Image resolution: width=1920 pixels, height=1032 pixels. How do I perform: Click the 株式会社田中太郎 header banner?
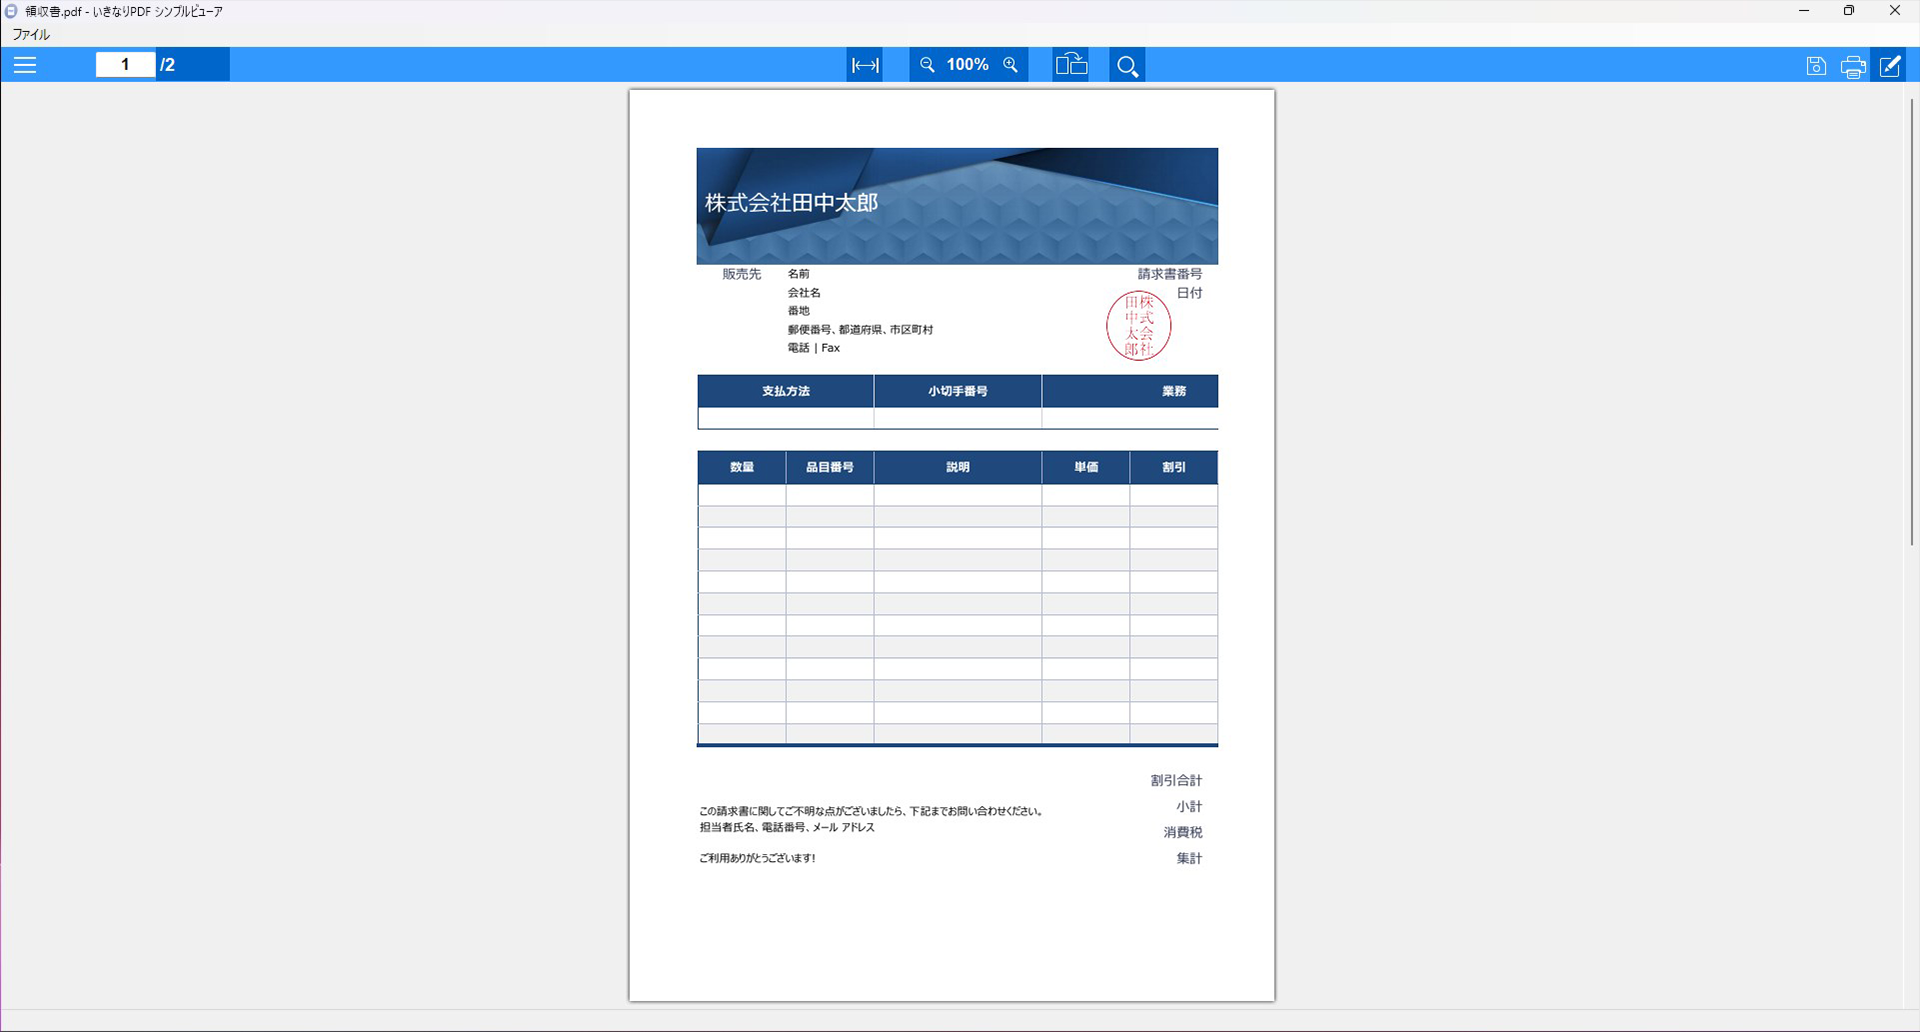(957, 206)
